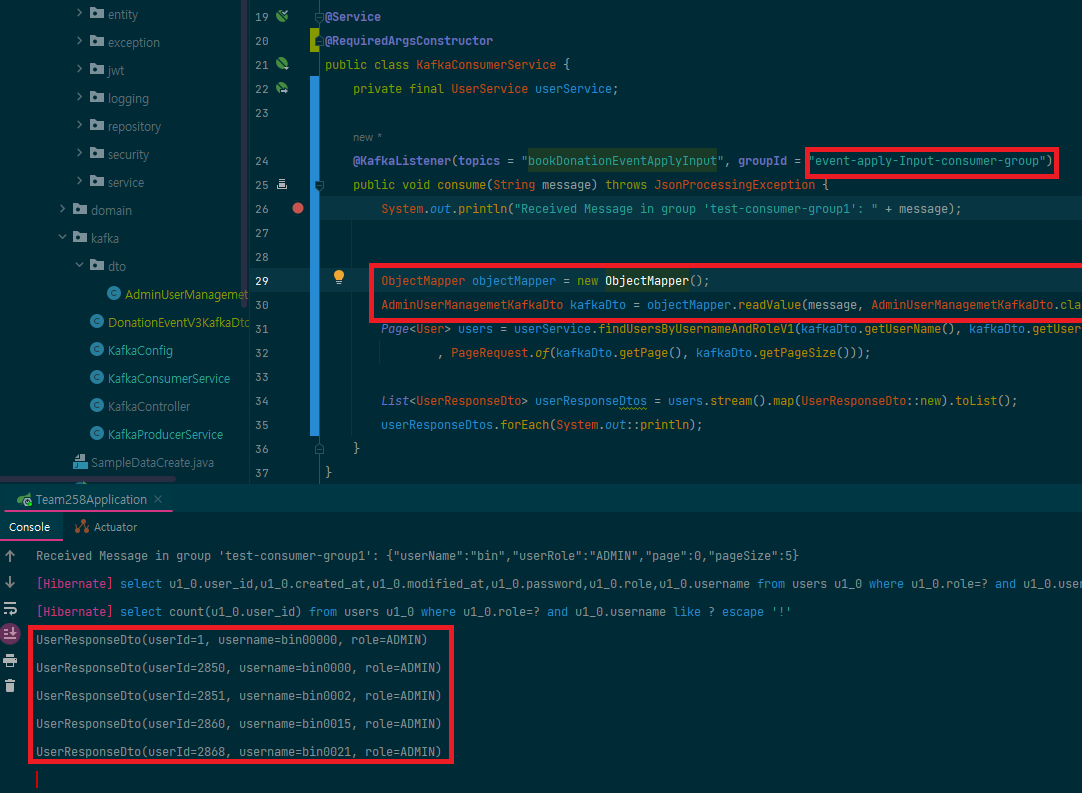Open the intention lightbulb on line 29
Image resolution: width=1082 pixels, height=793 pixels.
[x=339, y=277]
